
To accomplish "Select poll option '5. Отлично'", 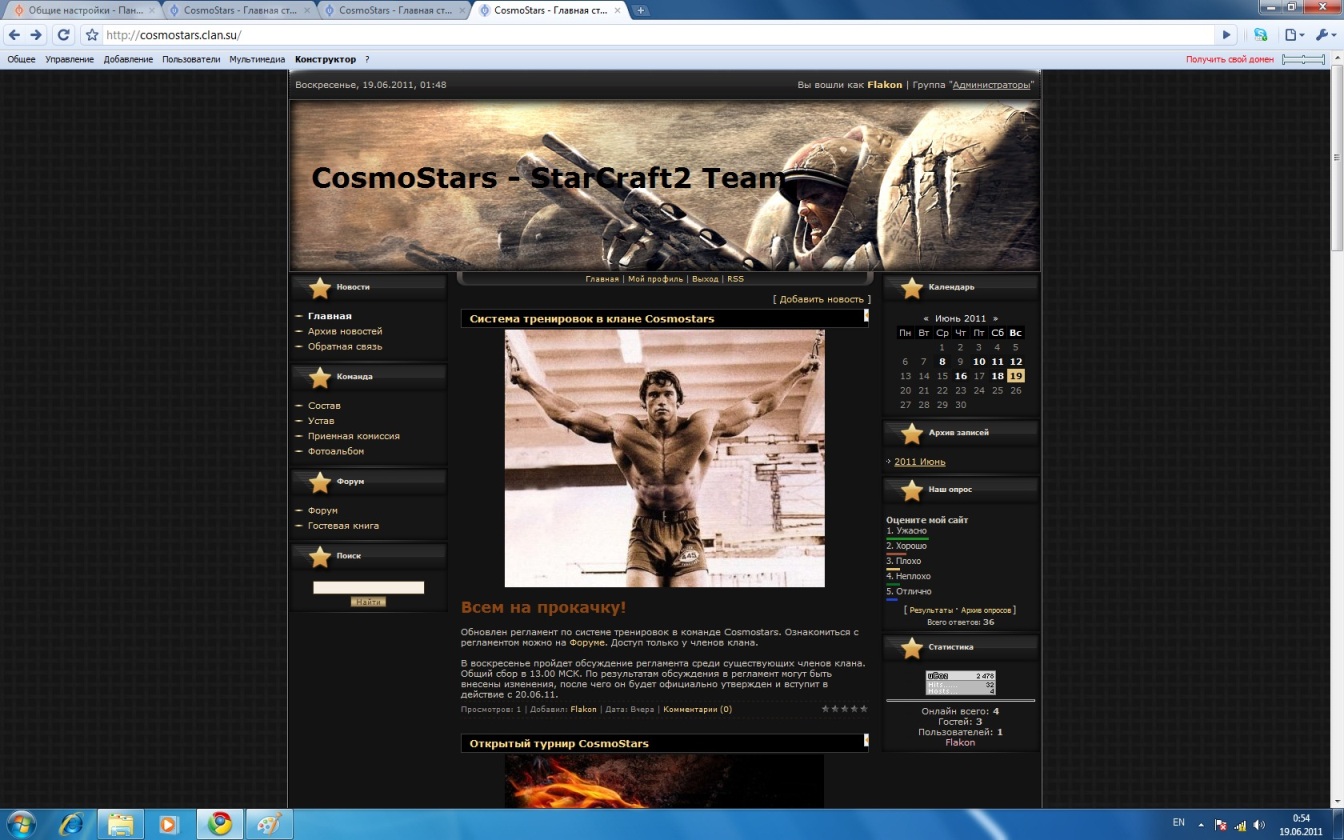I will pos(908,591).
